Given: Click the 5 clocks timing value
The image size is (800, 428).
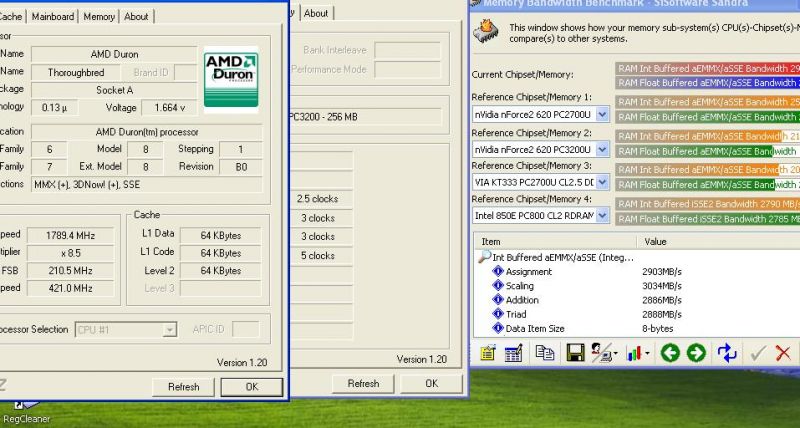Looking at the screenshot, I should point(321,256).
